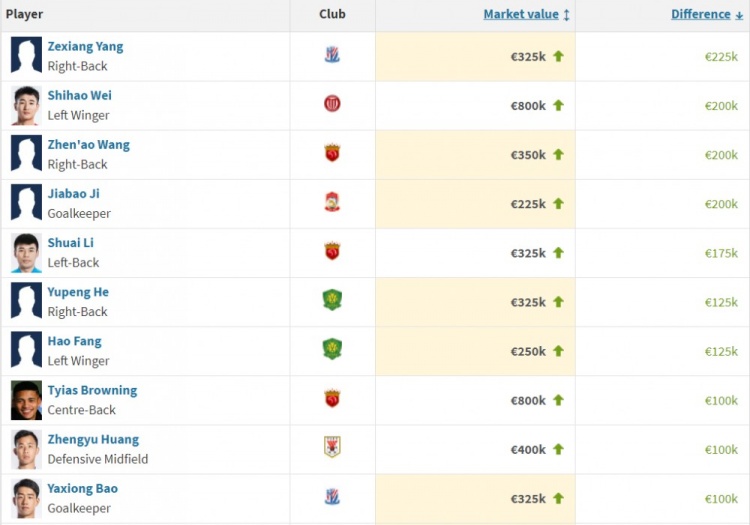
Task: Click the green club badge beside Hao Fang
Action: click(332, 350)
